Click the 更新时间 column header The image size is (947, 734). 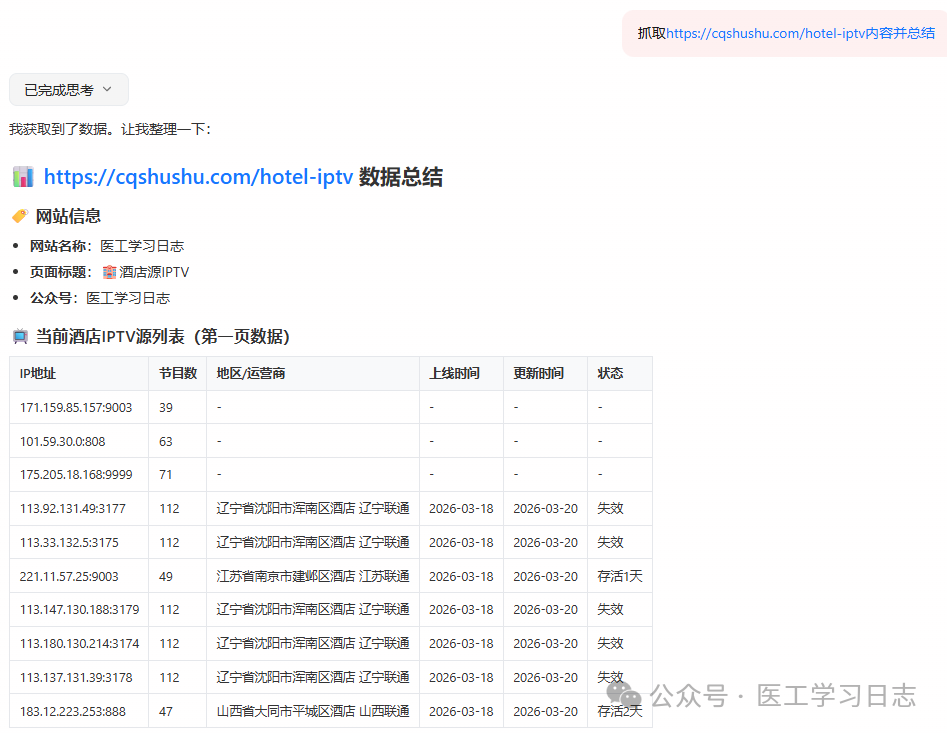[x=537, y=373]
